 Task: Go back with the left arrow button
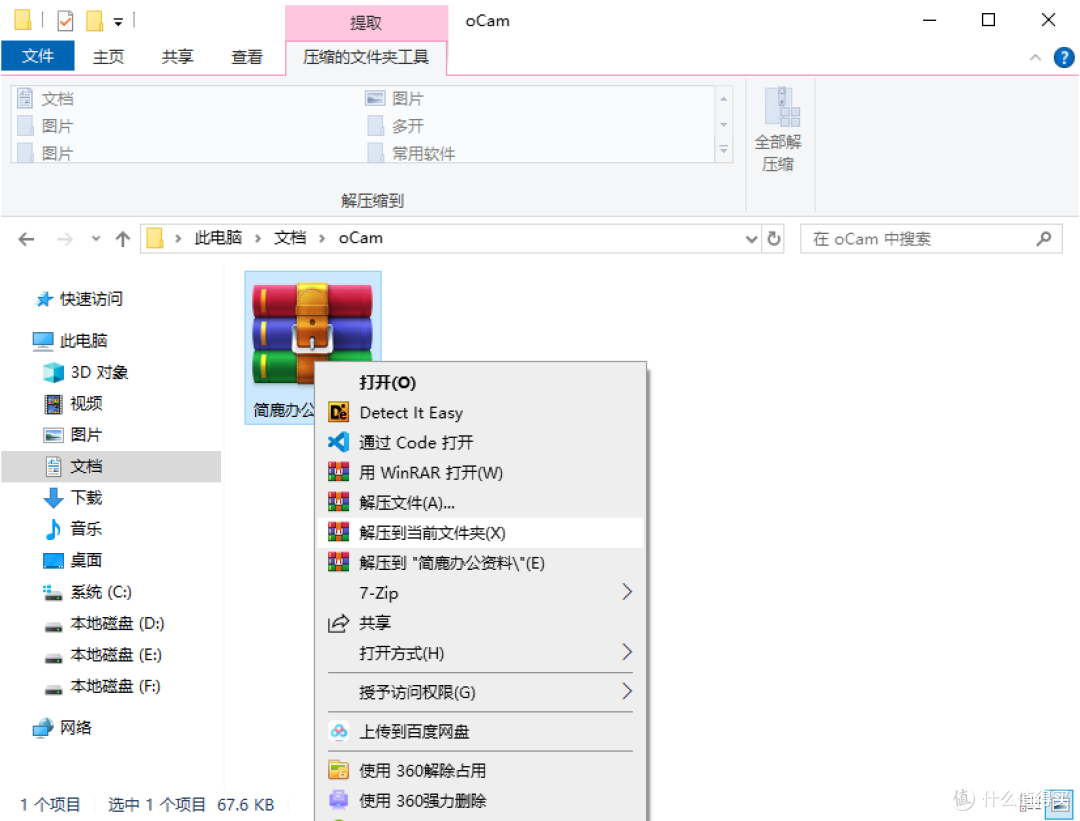26,239
